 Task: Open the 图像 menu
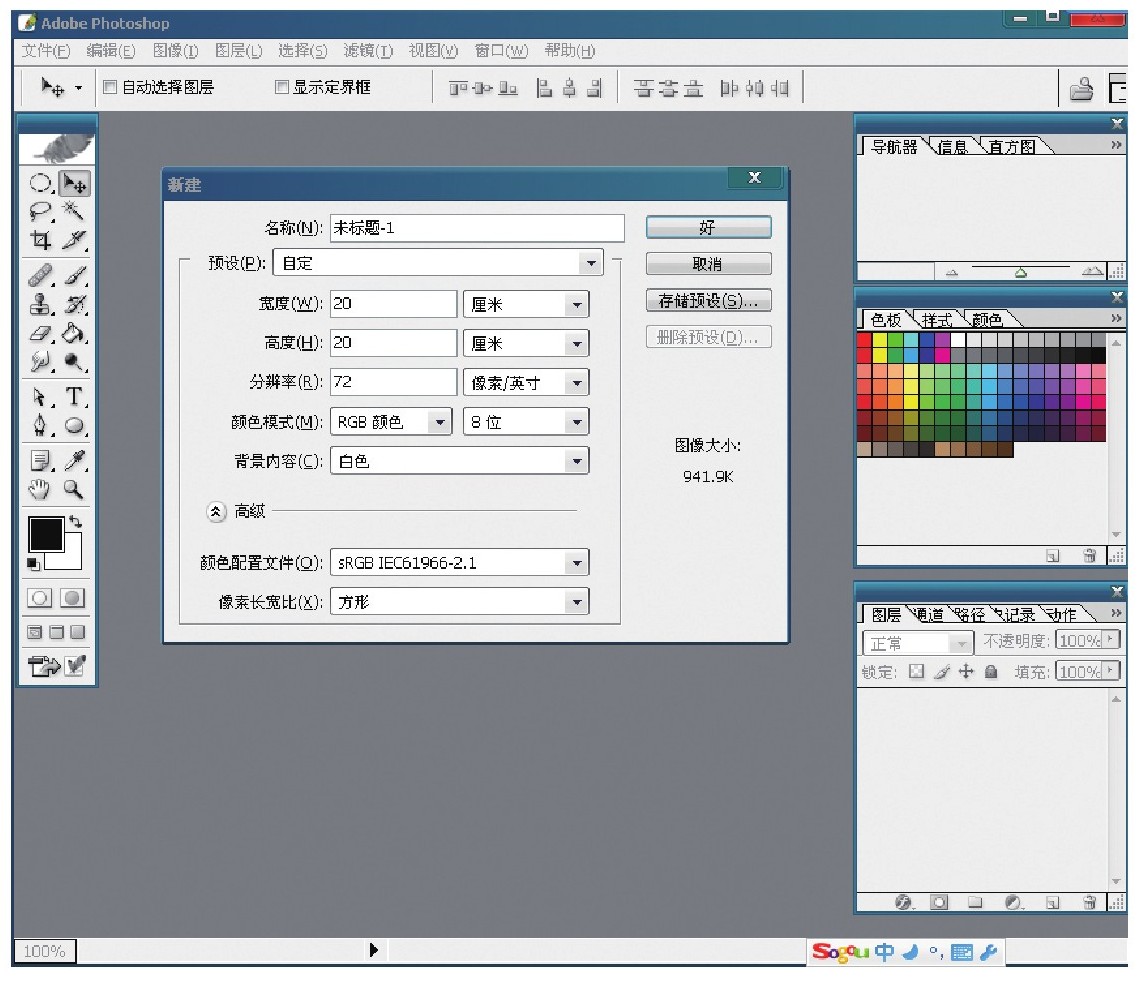coord(176,51)
